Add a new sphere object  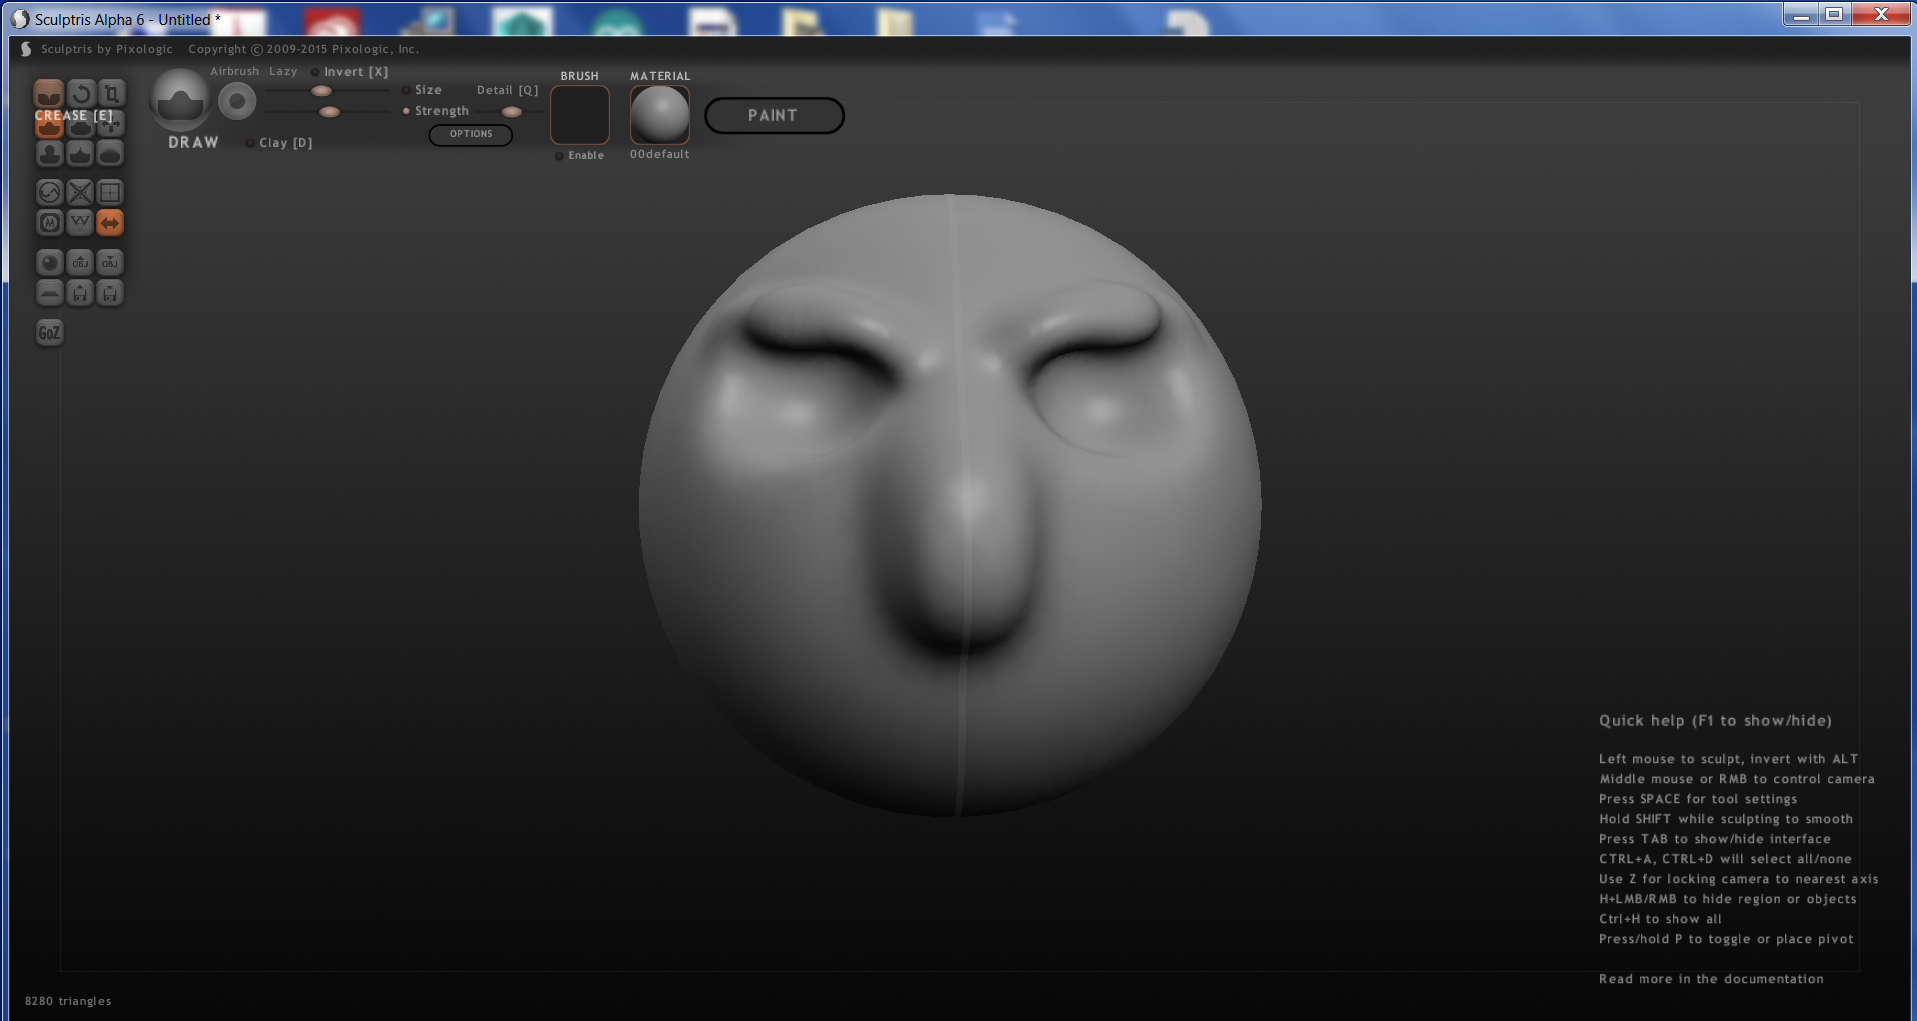[49, 262]
